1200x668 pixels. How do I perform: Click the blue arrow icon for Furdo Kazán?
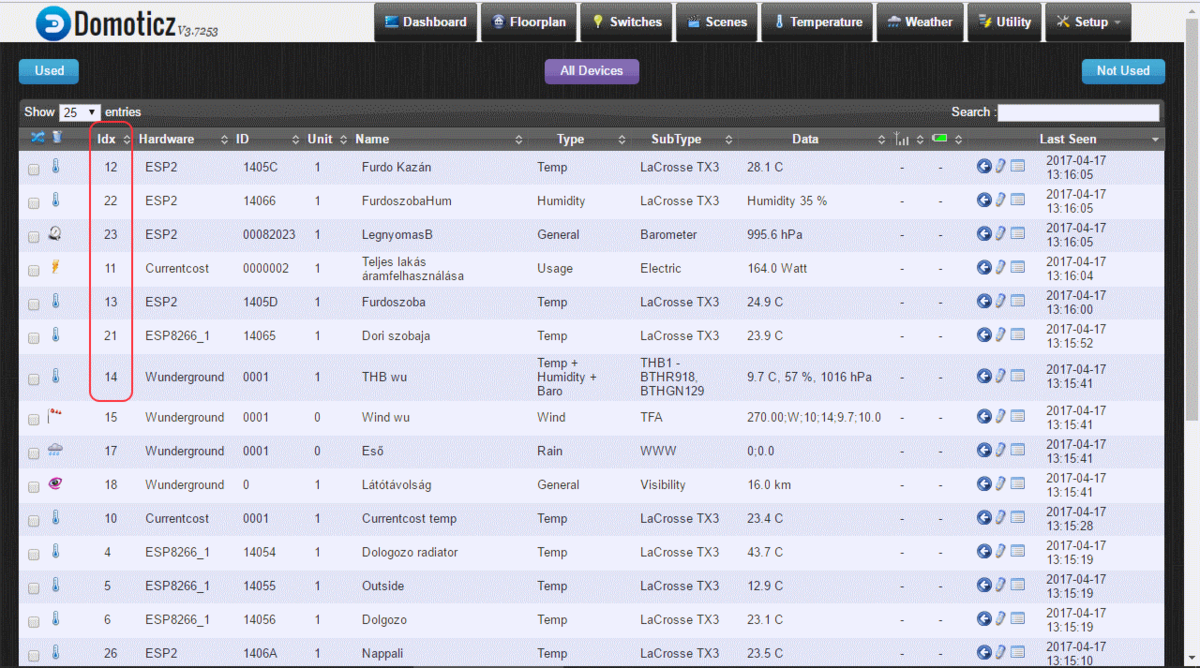pos(984,167)
